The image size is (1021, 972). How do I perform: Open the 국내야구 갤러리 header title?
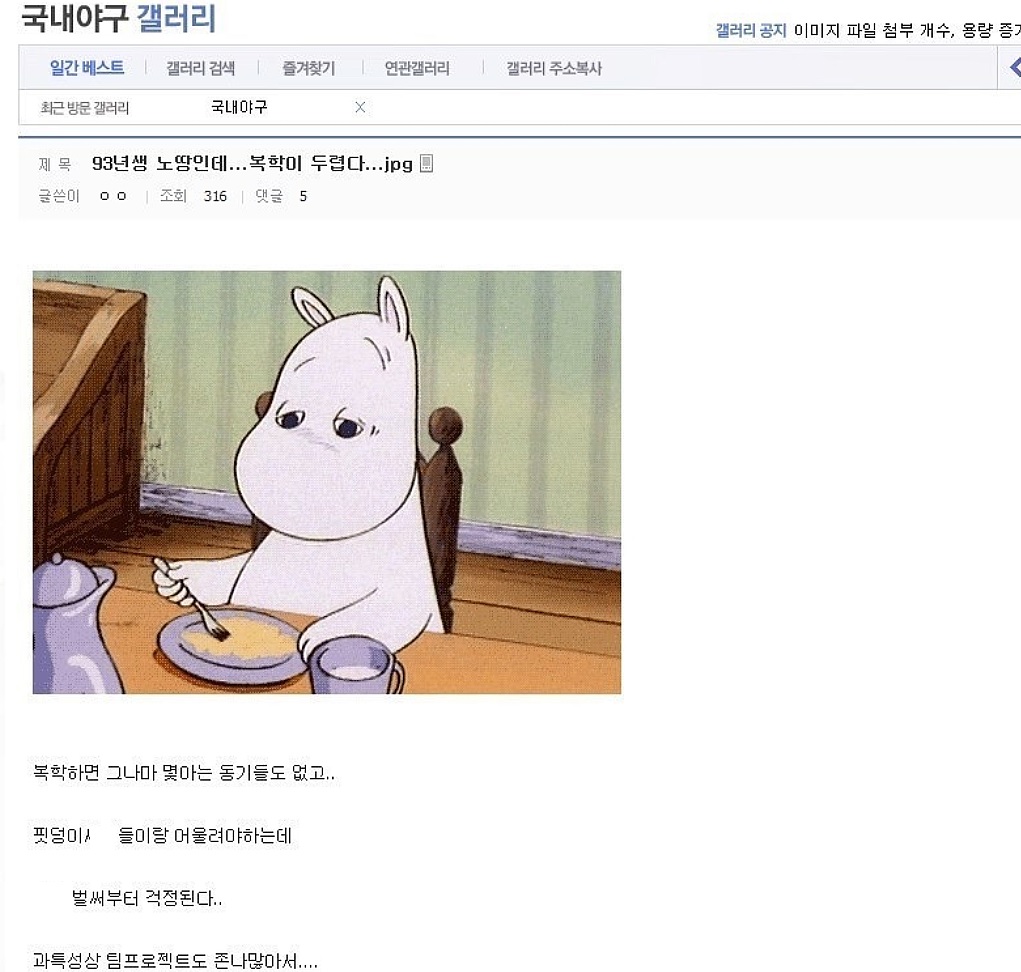coord(119,18)
